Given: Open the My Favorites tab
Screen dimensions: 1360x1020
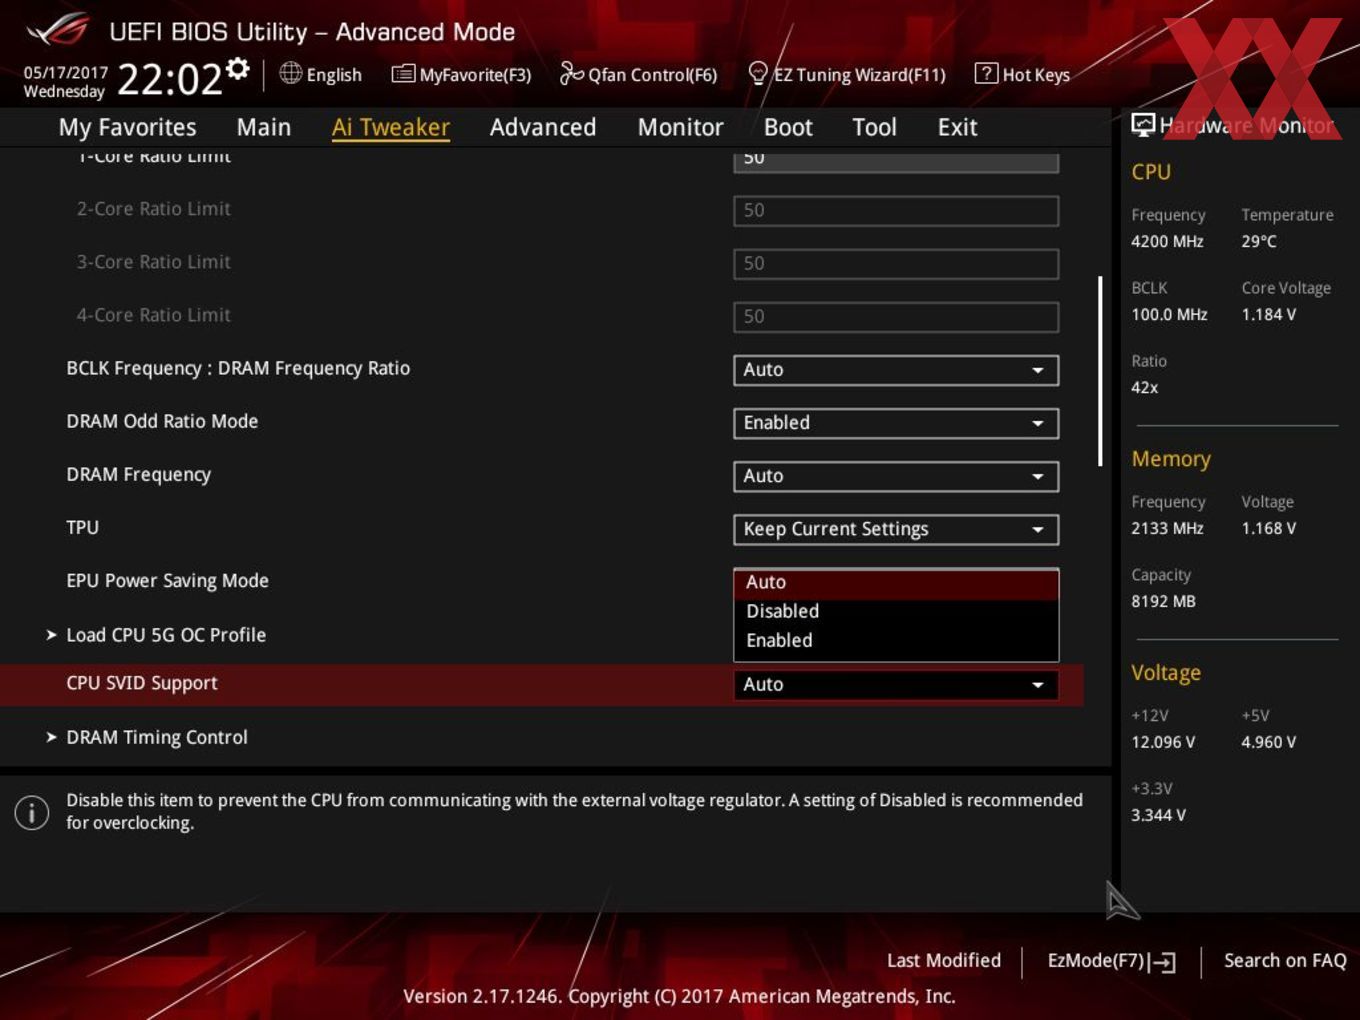Looking at the screenshot, I should (x=127, y=127).
